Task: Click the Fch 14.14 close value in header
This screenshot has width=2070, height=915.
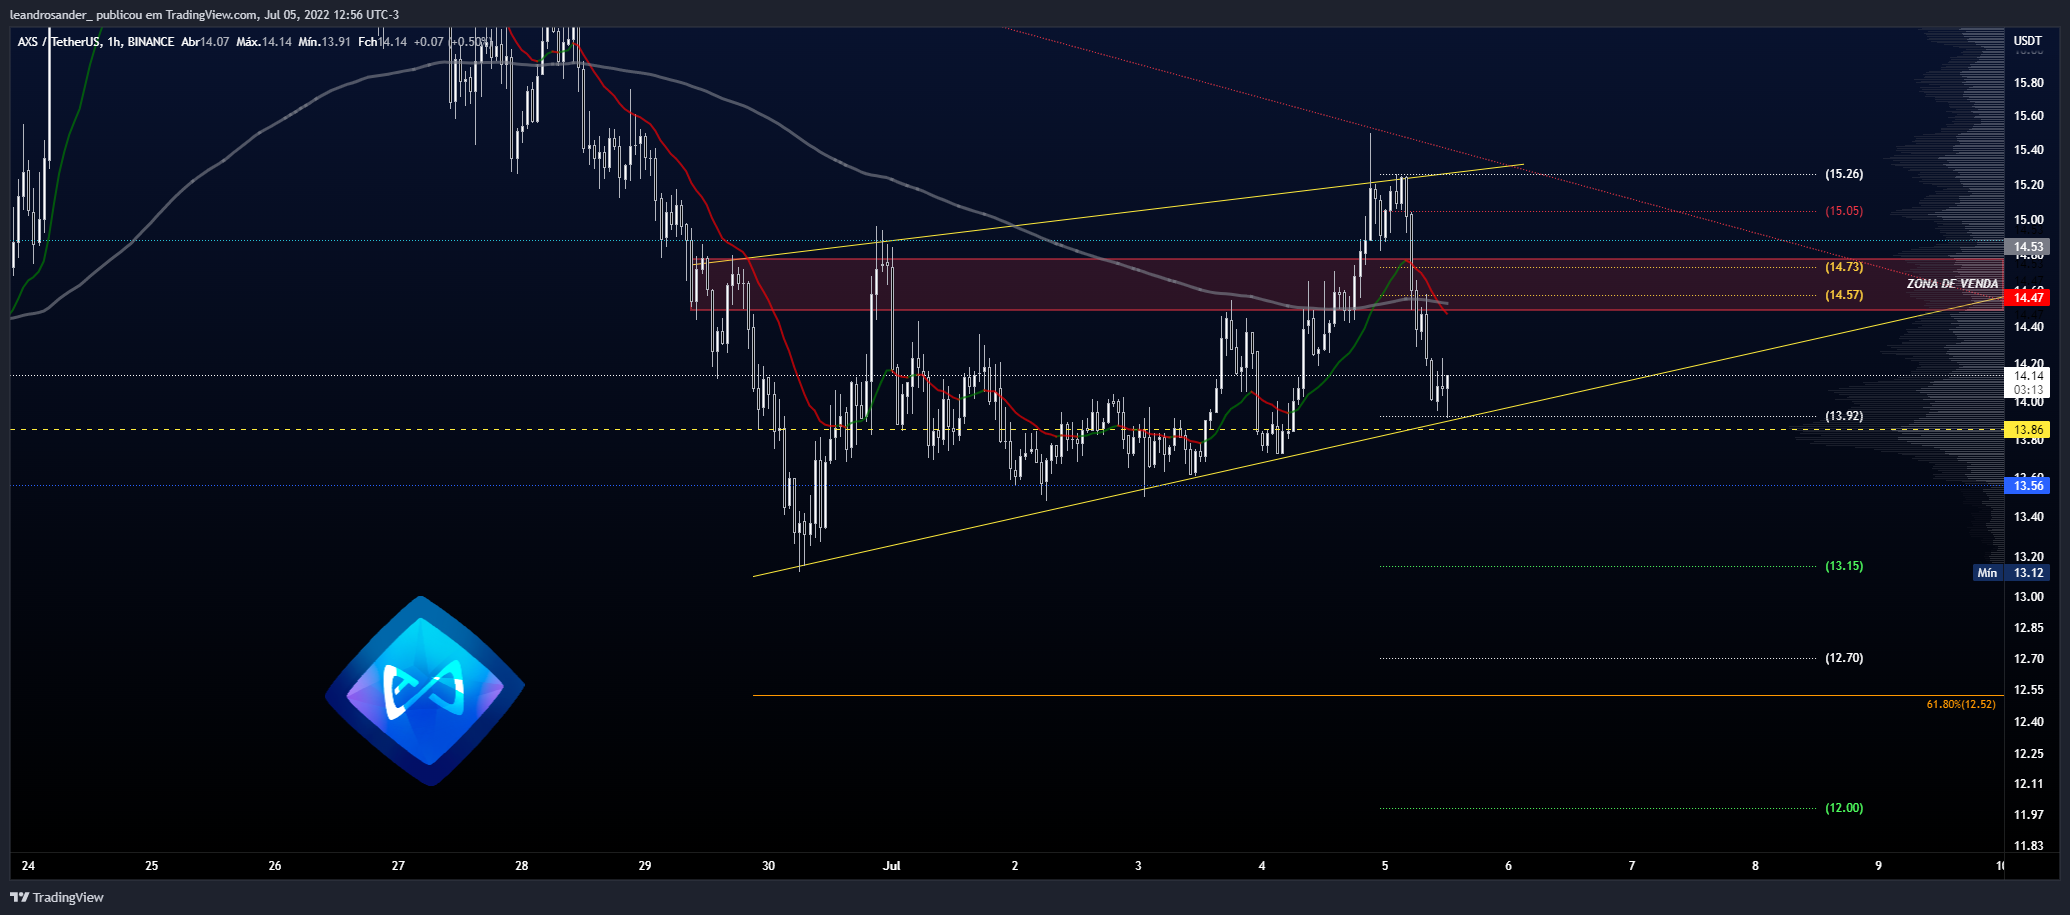Action: (x=383, y=42)
